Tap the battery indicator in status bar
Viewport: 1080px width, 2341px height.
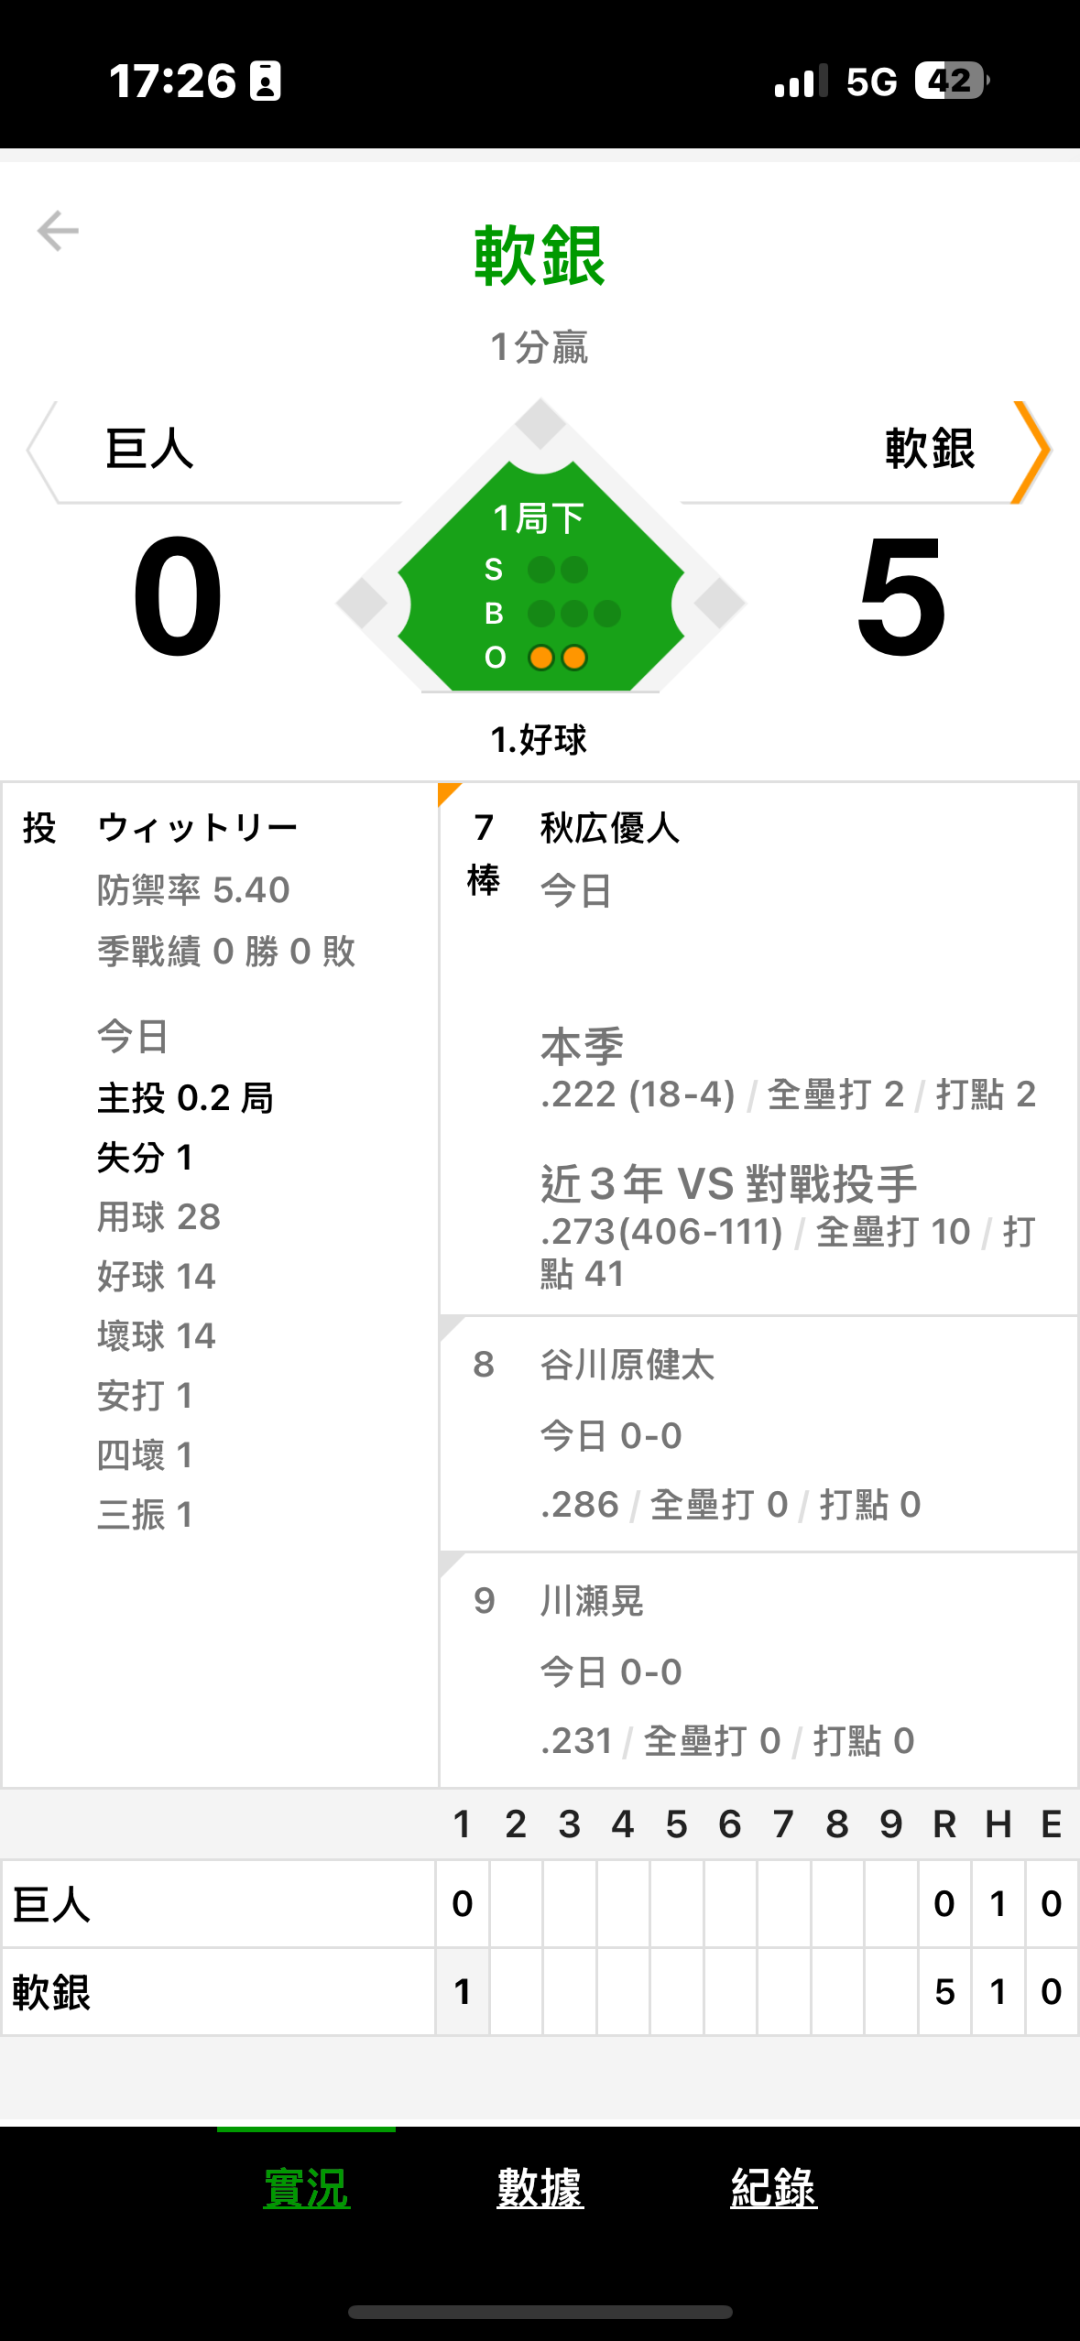[x=951, y=81]
